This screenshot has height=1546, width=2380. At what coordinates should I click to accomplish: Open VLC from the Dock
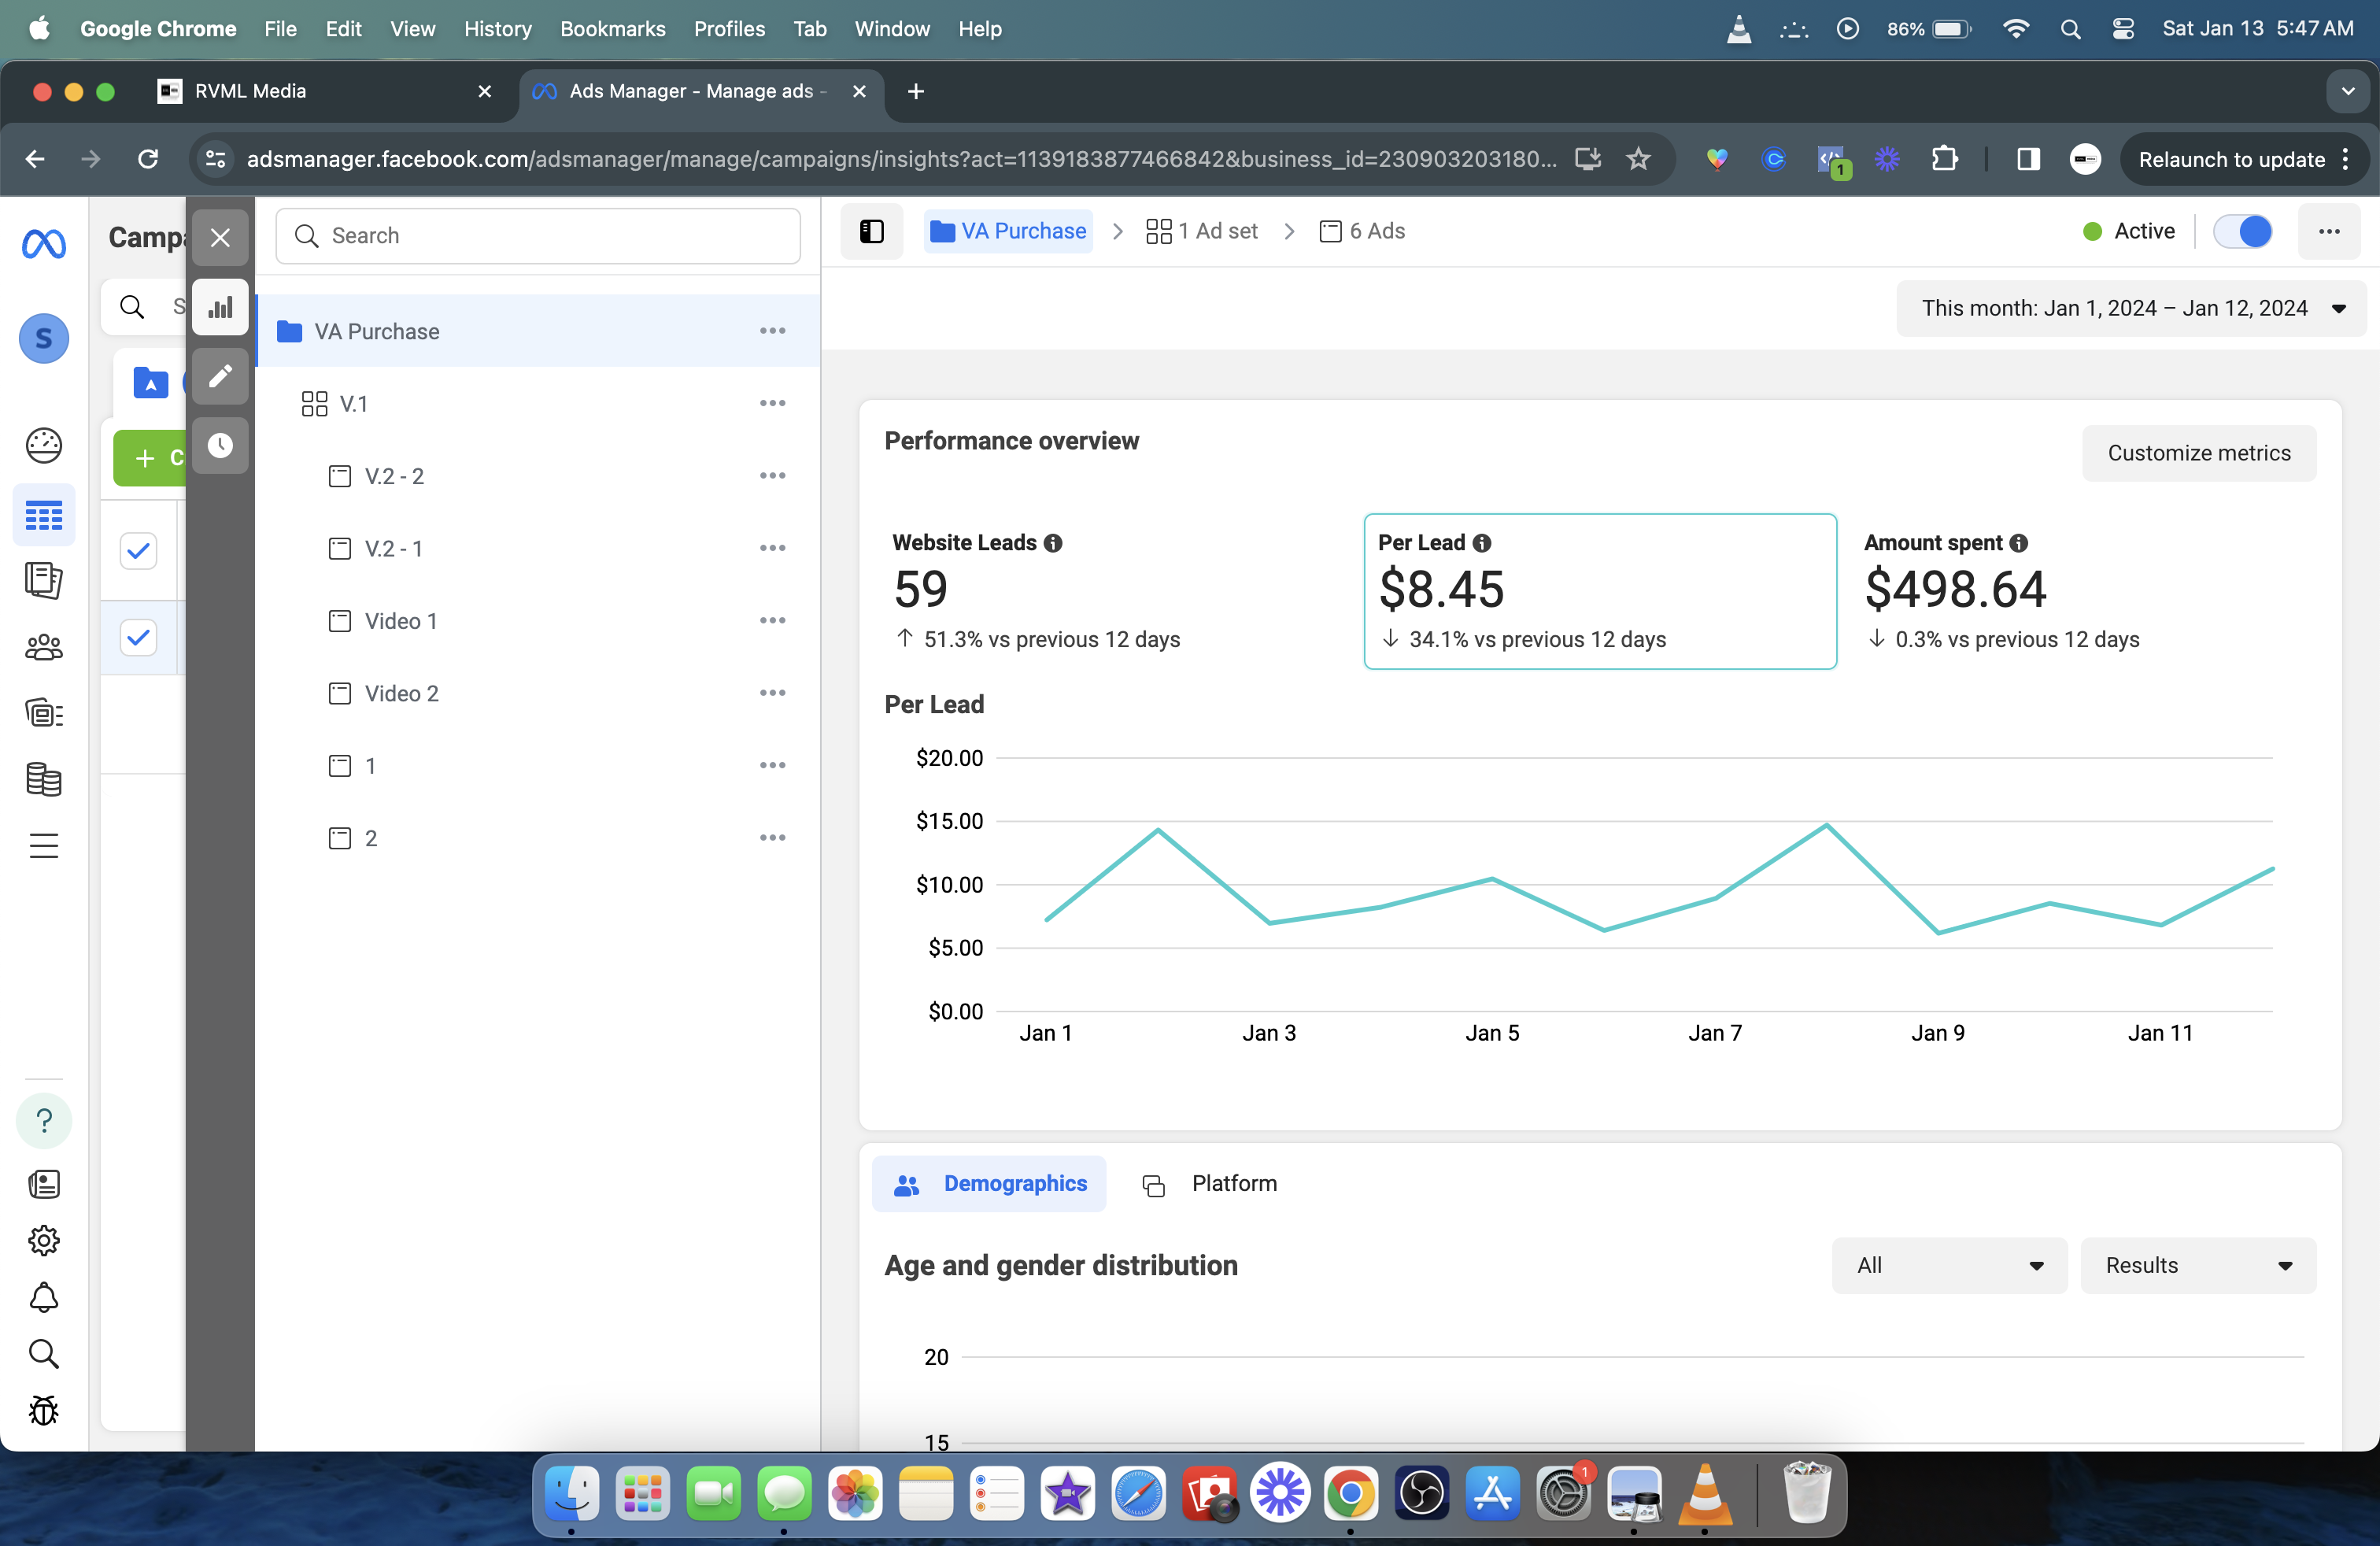1705,1494
